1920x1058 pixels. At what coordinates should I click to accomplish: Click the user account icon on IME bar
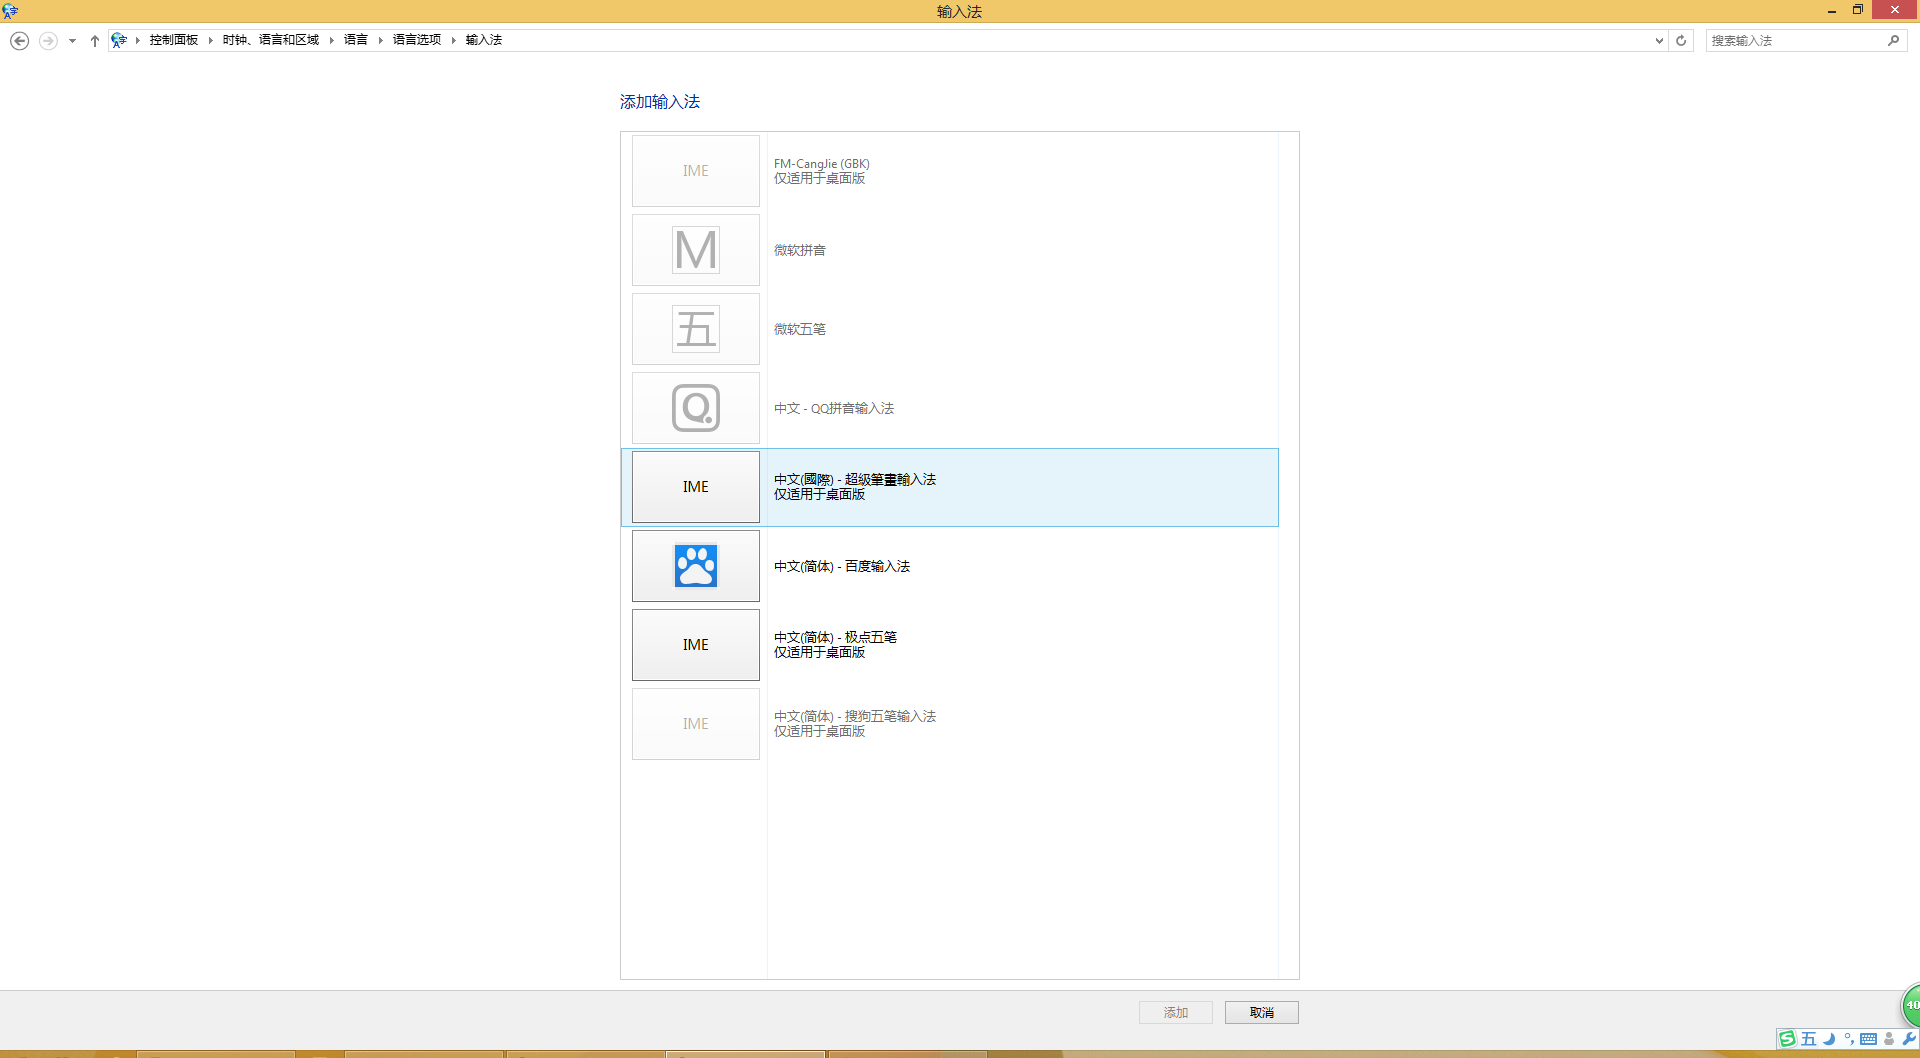(1889, 1039)
